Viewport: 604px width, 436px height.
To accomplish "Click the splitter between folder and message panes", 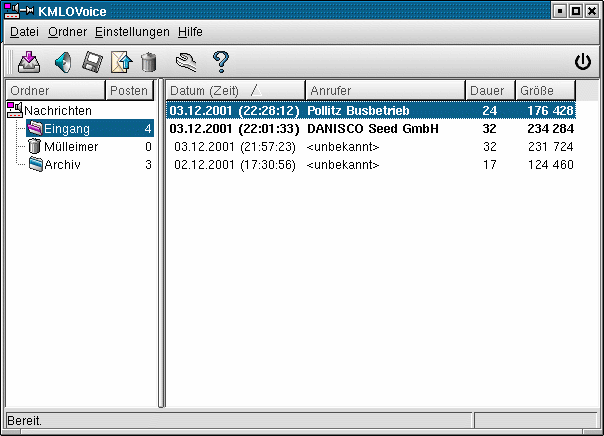I will (162, 243).
